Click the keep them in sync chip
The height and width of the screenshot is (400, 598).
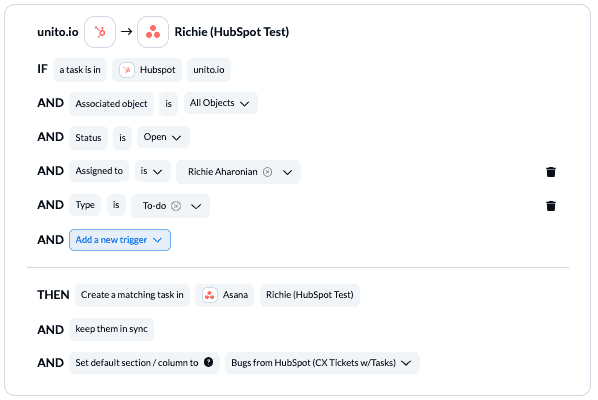point(111,329)
